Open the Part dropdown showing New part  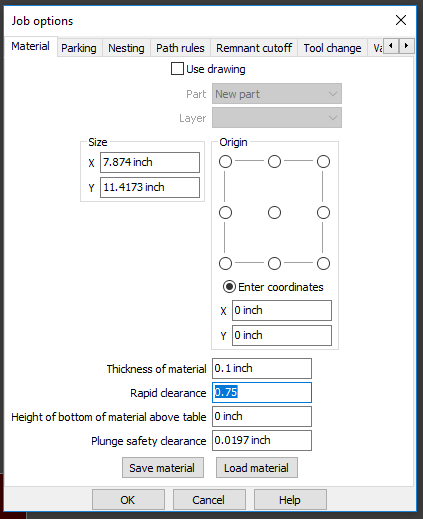coord(277,94)
